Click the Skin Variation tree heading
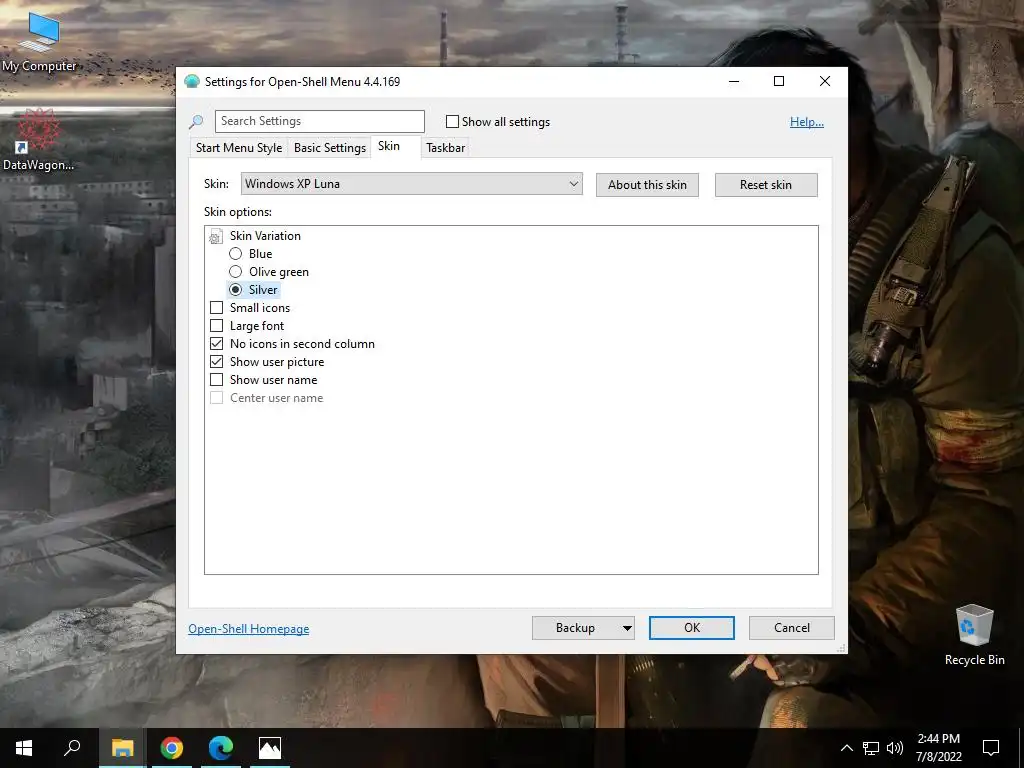The width and height of the screenshot is (1024, 768). pyautogui.click(x=265, y=236)
